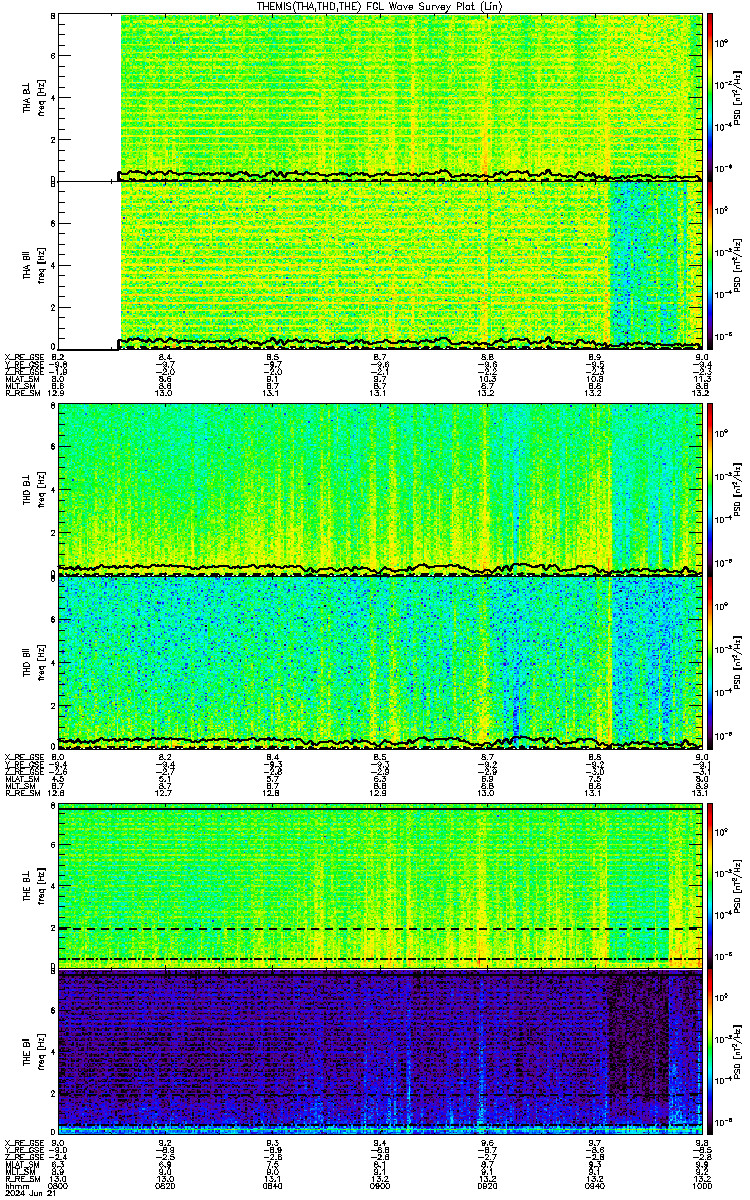Click the THE B-perpendicular spectrogram panel

(380, 886)
